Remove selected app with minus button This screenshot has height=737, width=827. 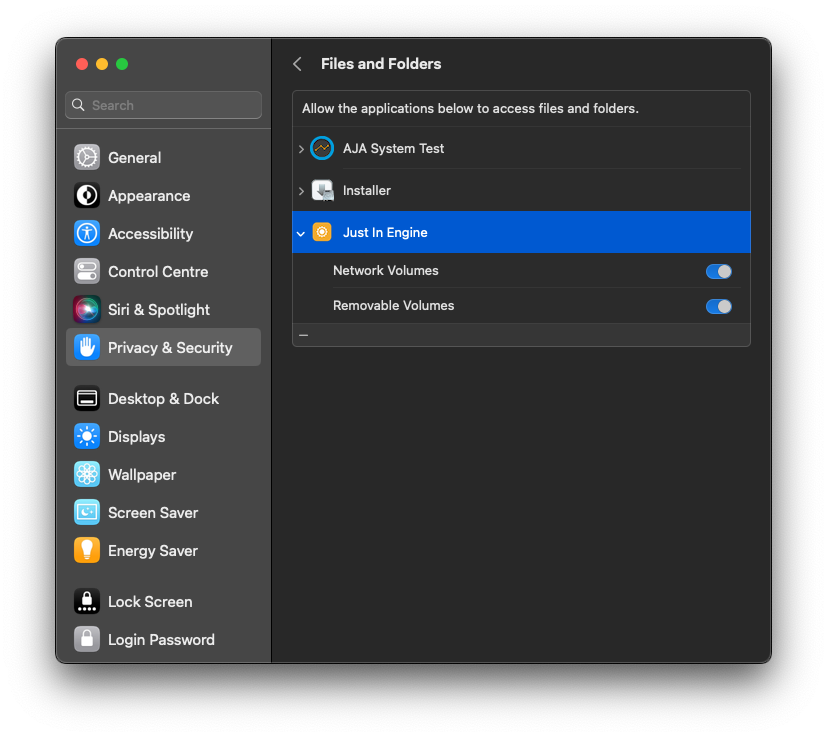tap(303, 335)
